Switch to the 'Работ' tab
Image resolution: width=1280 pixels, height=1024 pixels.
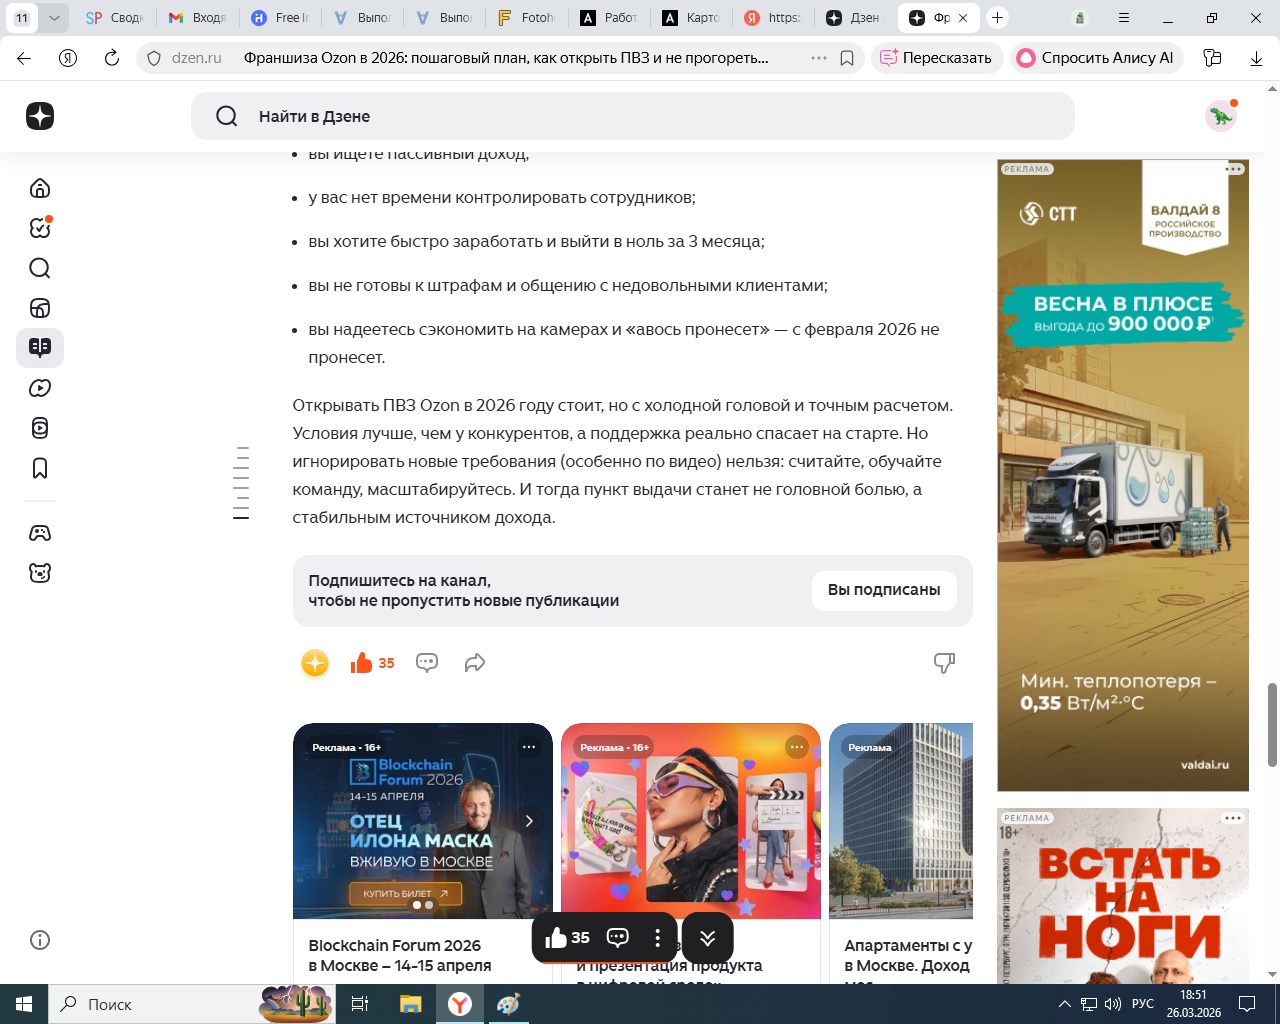608,18
